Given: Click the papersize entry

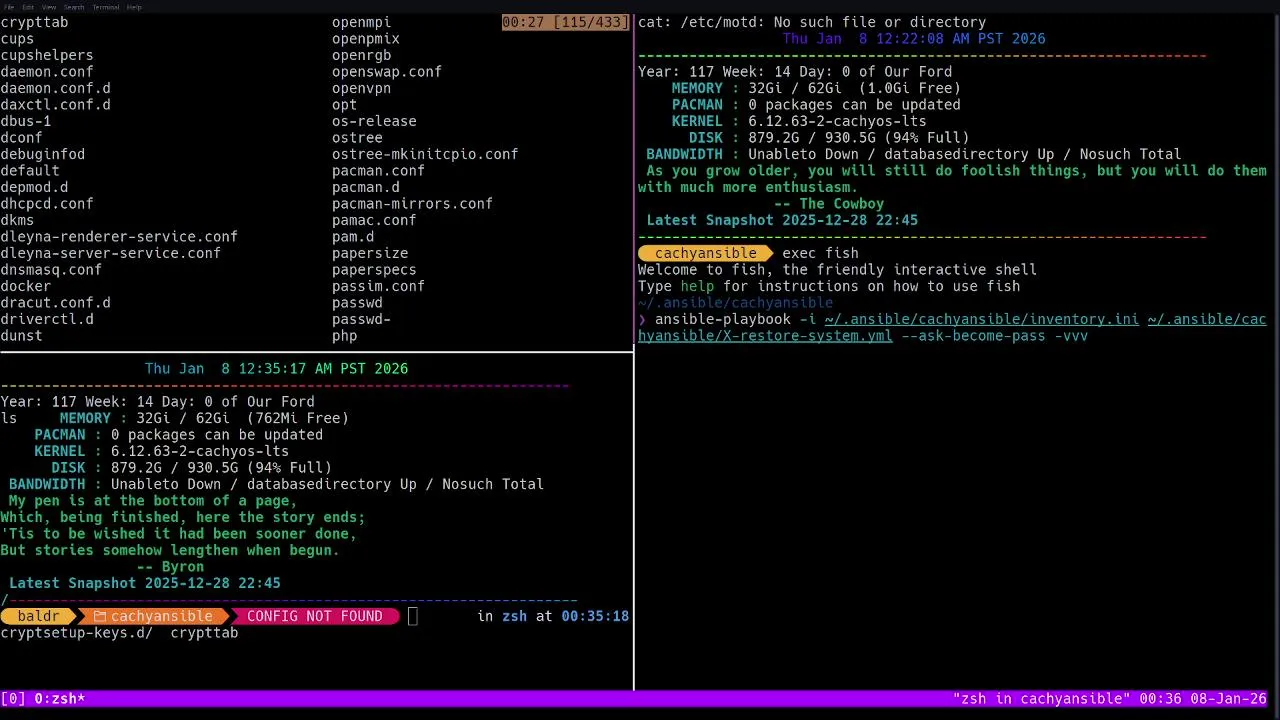Looking at the screenshot, I should tap(370, 253).
